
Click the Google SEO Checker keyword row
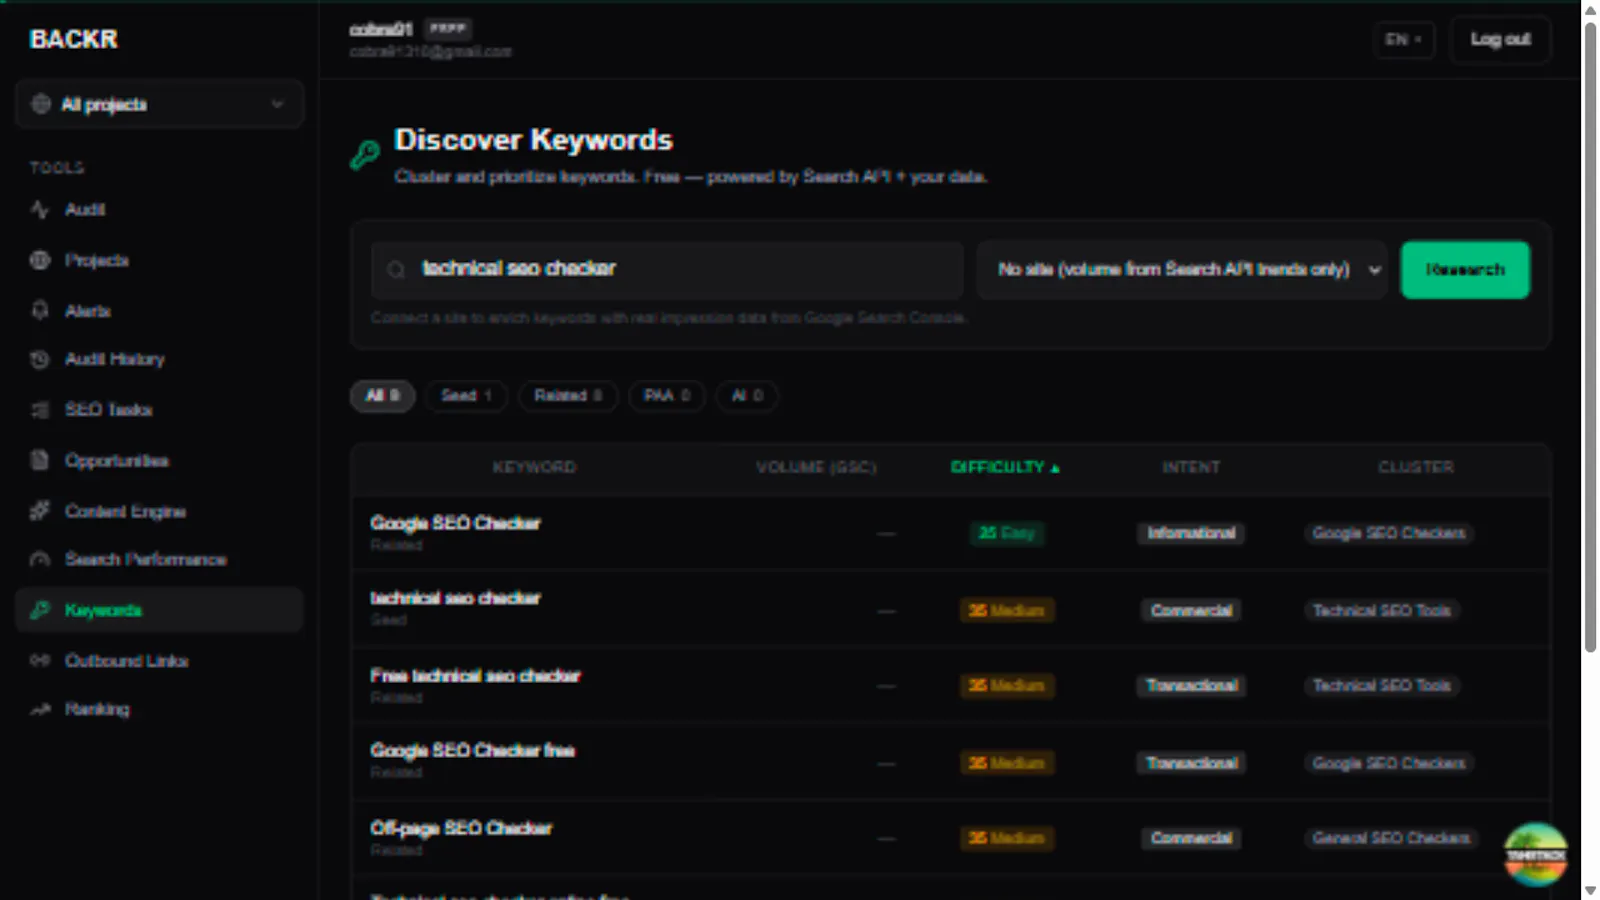(950, 533)
